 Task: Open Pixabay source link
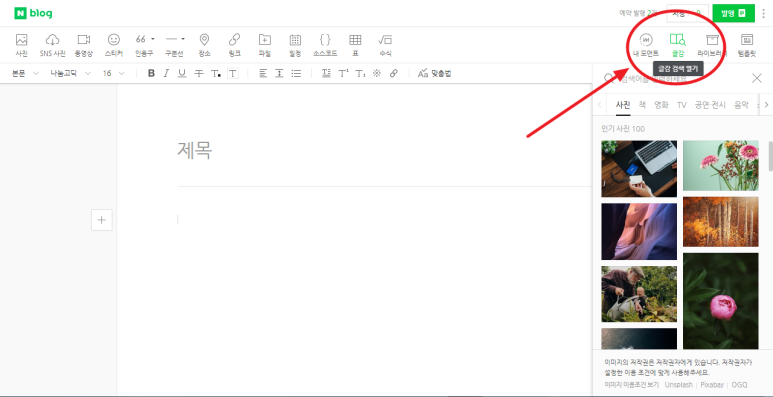click(712, 385)
